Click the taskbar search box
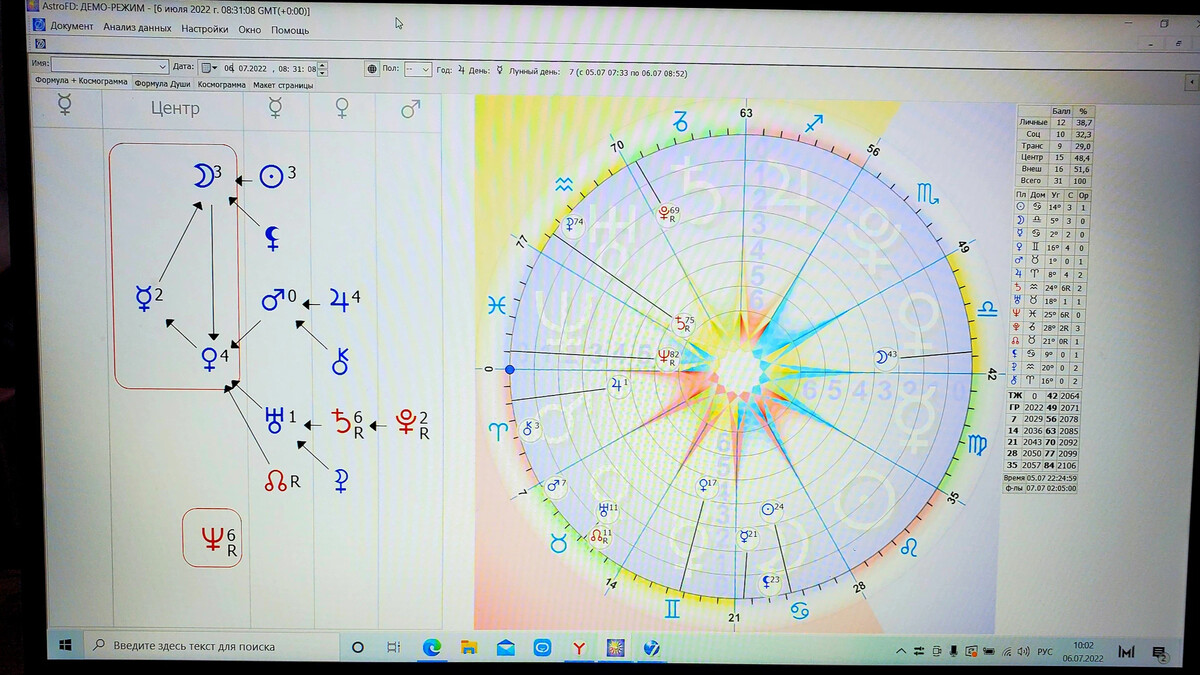 pos(213,647)
